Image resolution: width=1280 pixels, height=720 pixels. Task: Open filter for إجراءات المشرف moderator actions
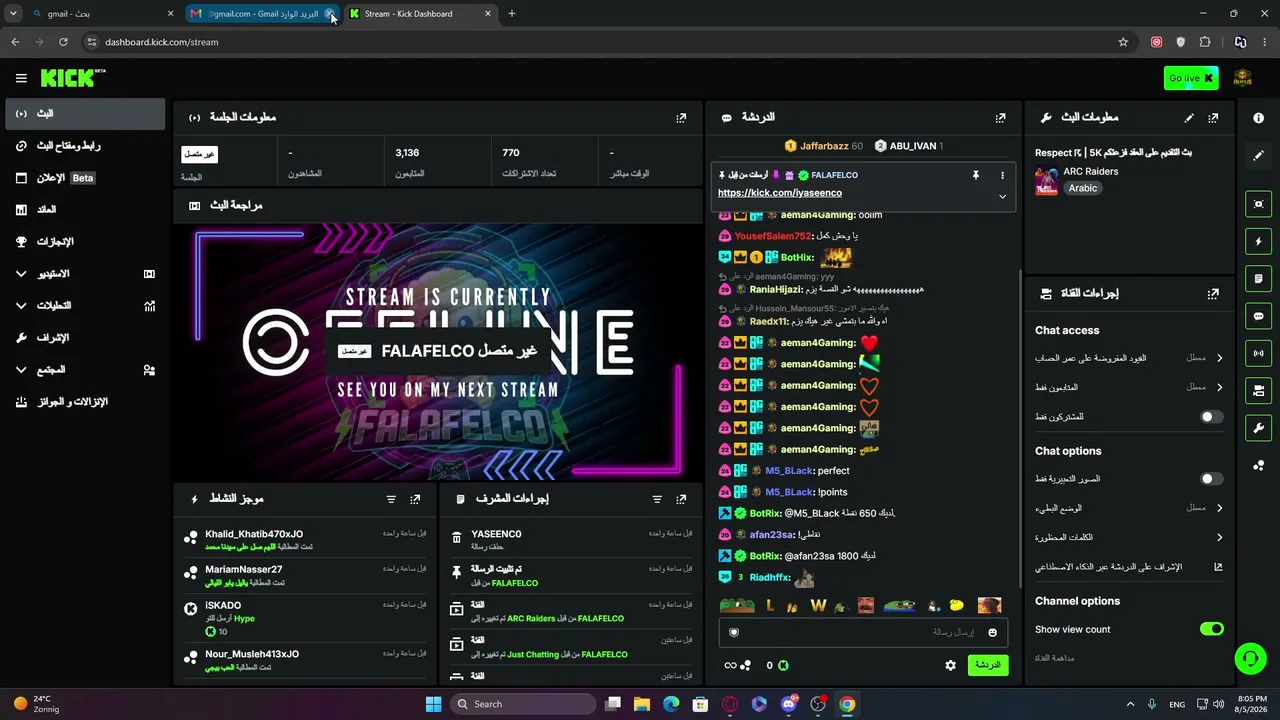click(x=657, y=499)
